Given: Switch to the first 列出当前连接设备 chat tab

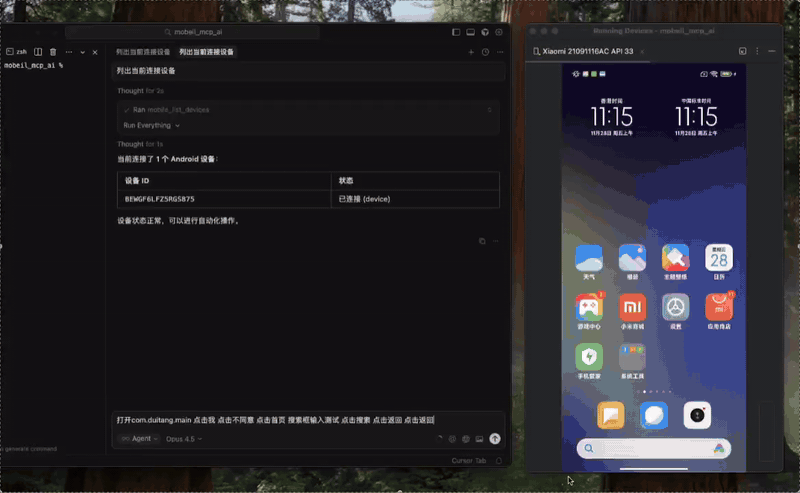Looking at the screenshot, I should point(143,52).
